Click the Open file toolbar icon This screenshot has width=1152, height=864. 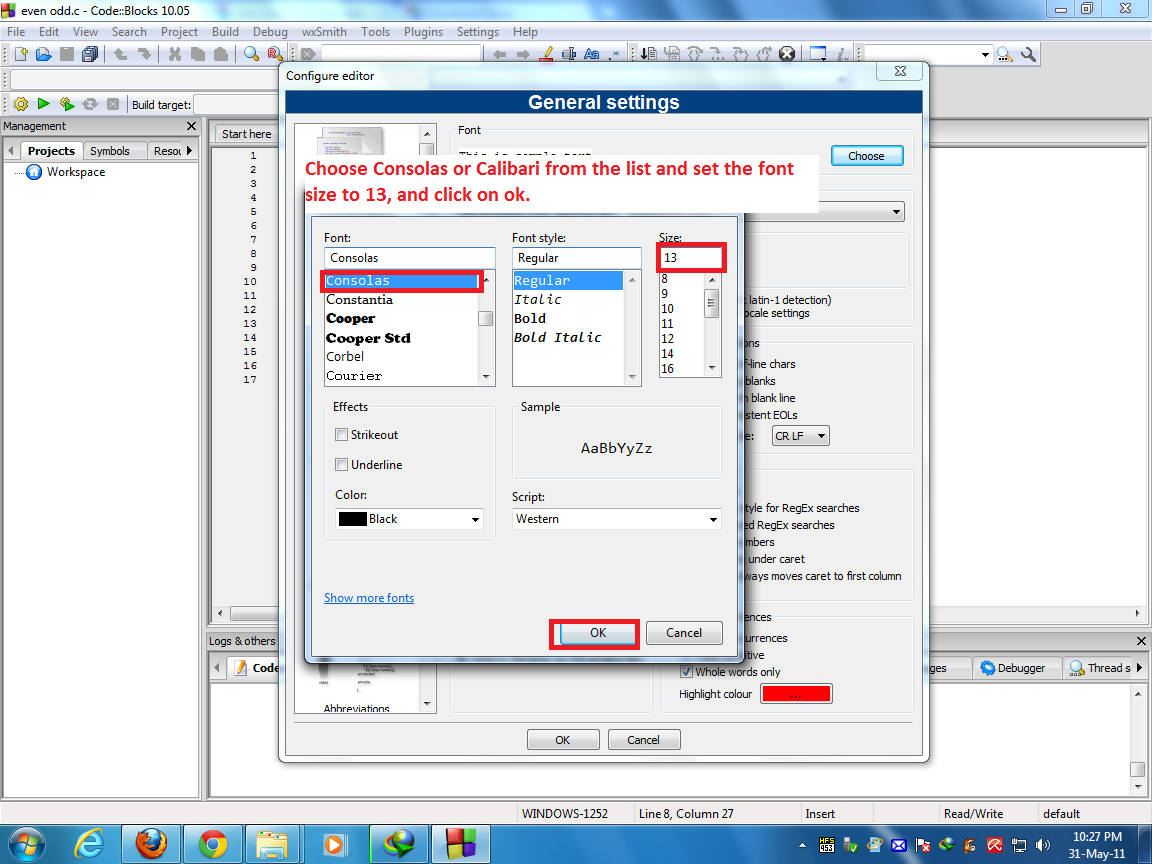pyautogui.click(x=43, y=54)
